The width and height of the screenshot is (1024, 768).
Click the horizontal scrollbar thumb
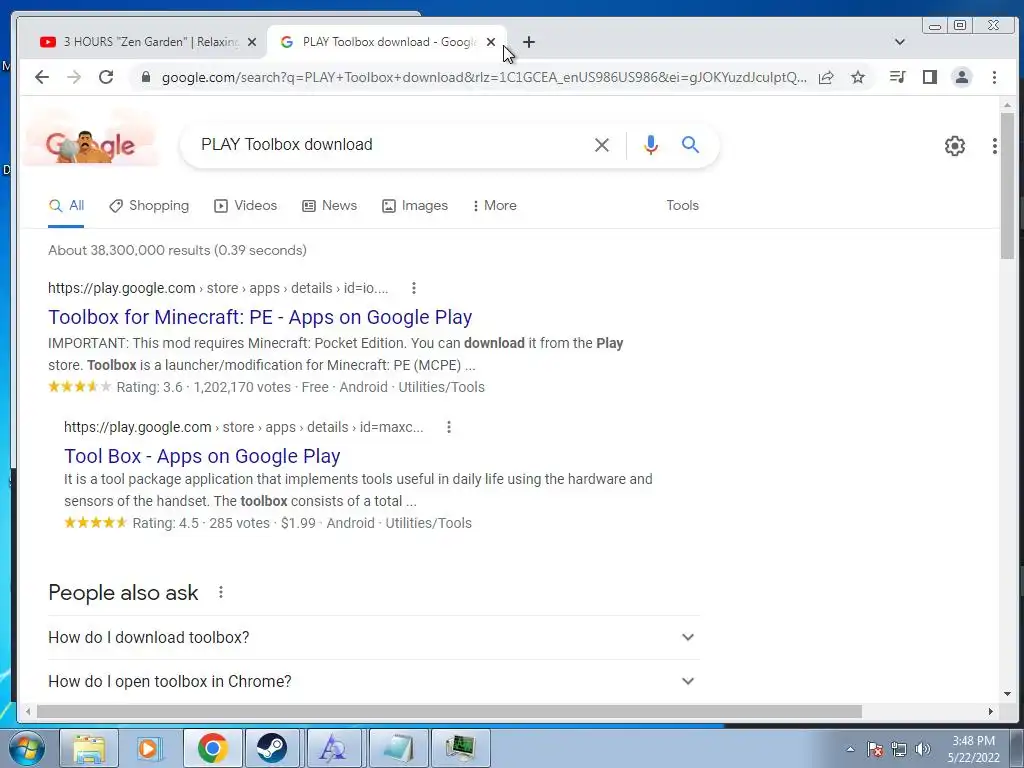tap(449, 711)
